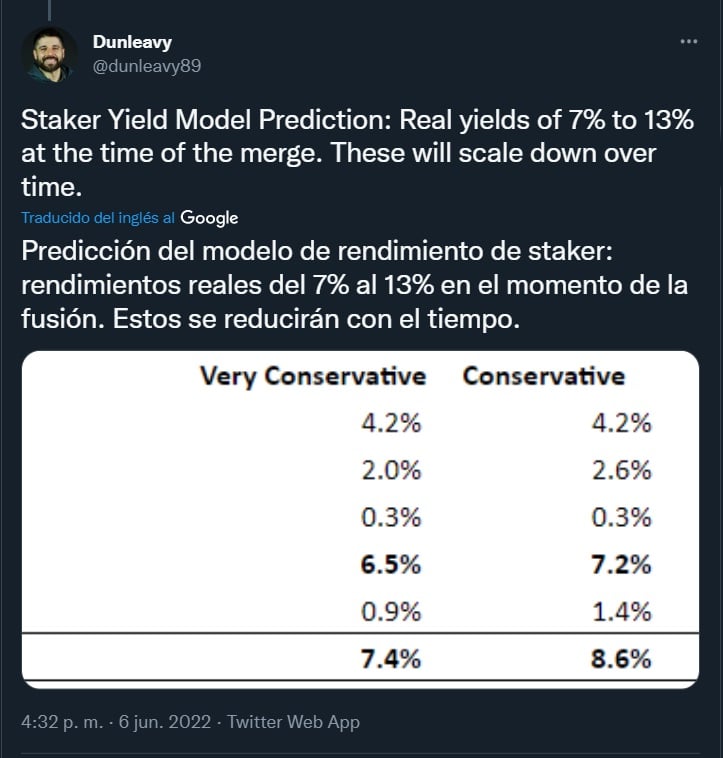Viewport: 723px width, 758px height.
Task: Click the Spanish translated tweet text
Action: [x=354, y=285]
